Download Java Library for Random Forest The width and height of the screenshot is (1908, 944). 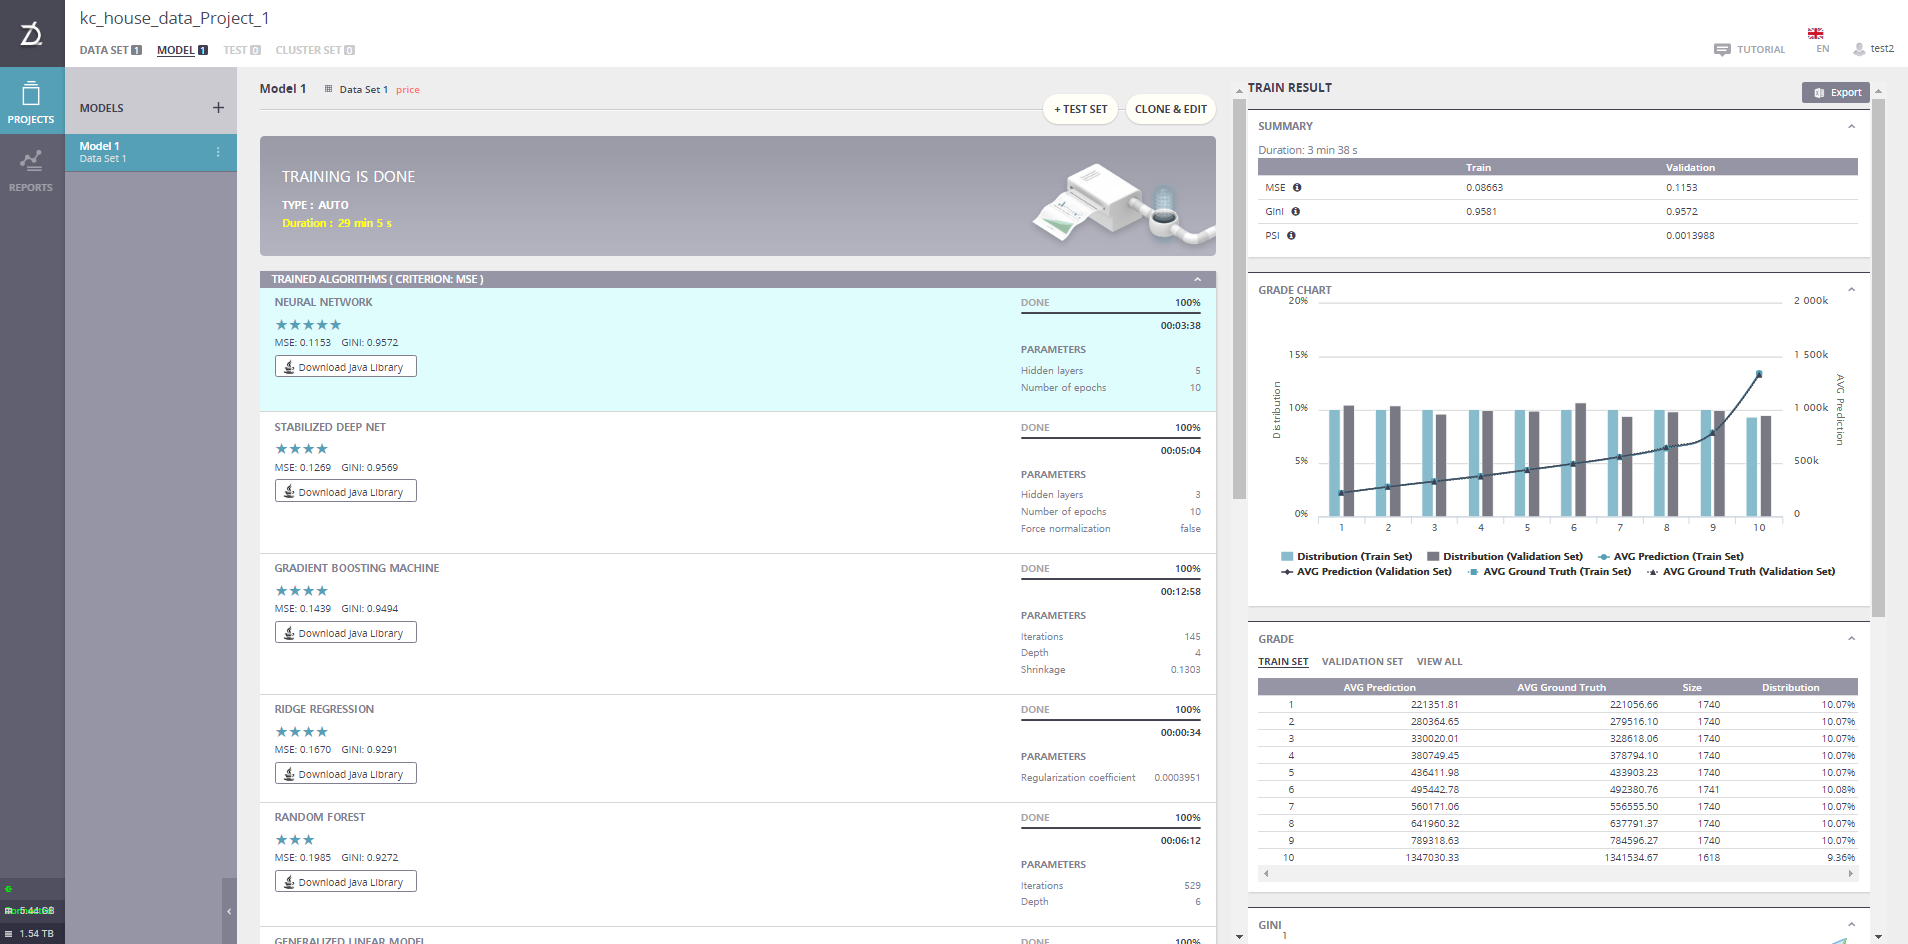(x=346, y=882)
